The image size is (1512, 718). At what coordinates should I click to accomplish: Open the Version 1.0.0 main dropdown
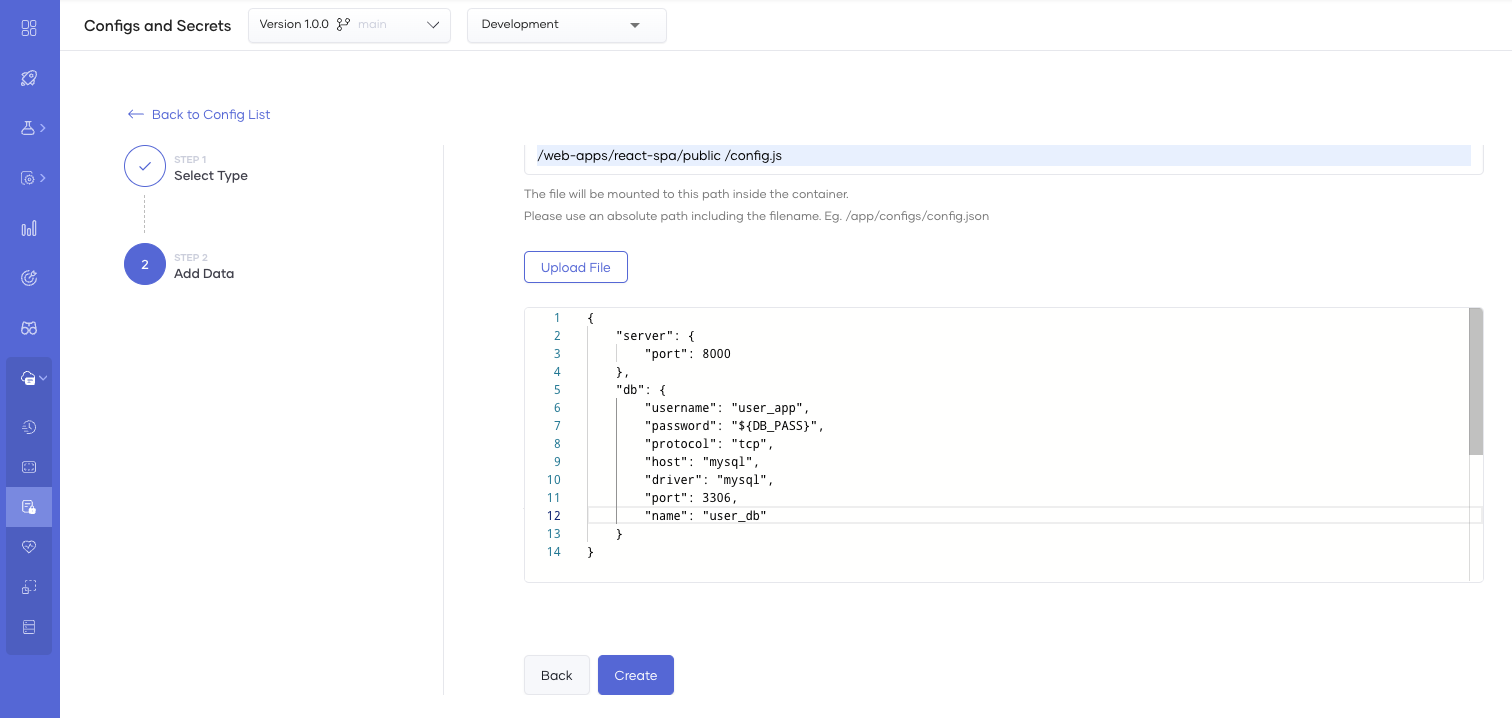point(349,25)
